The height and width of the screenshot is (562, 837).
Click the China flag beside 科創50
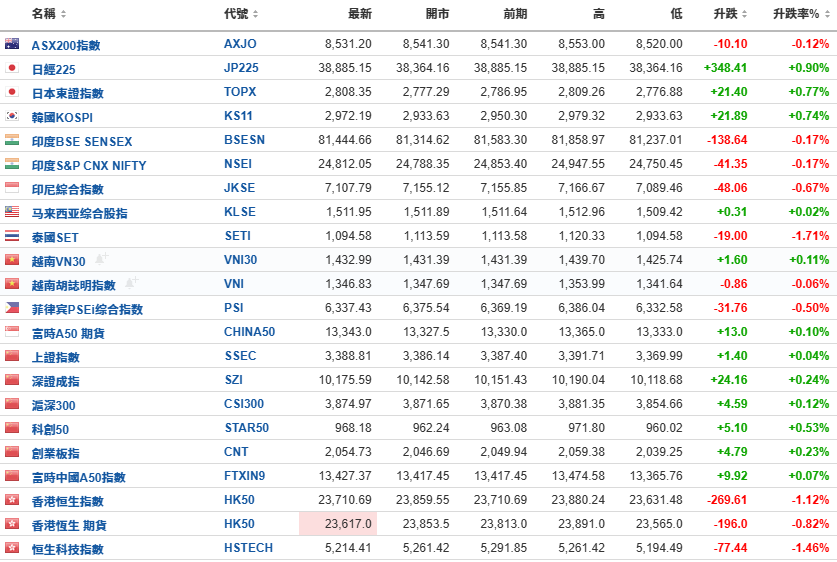click(12, 428)
